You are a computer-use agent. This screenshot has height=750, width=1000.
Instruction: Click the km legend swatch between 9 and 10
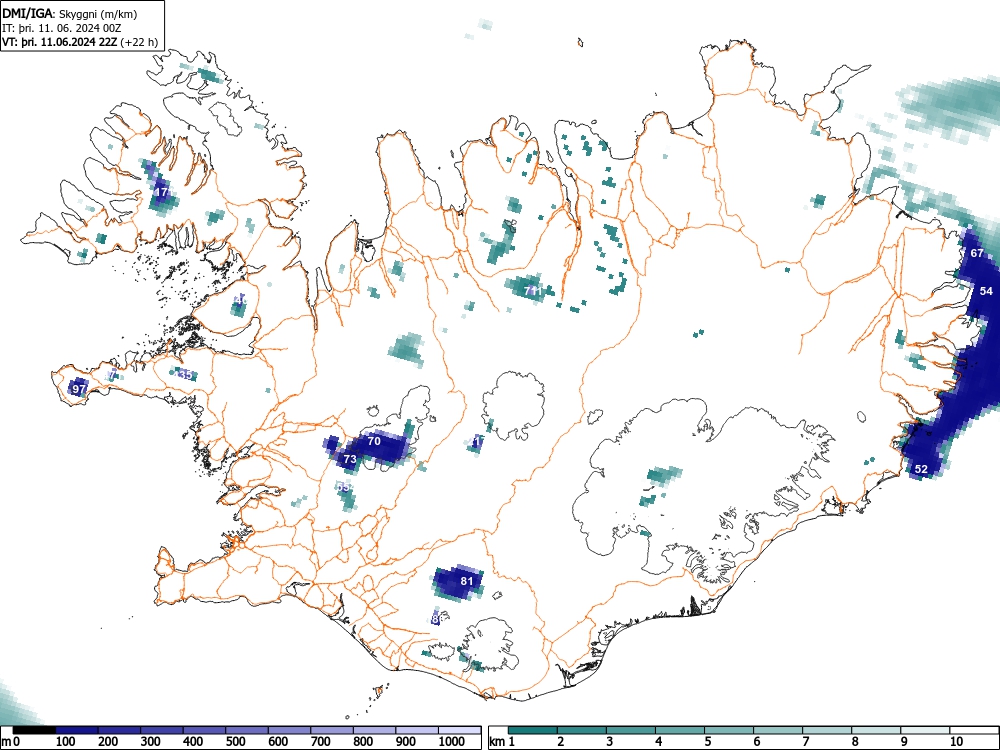pyautogui.click(x=925, y=730)
